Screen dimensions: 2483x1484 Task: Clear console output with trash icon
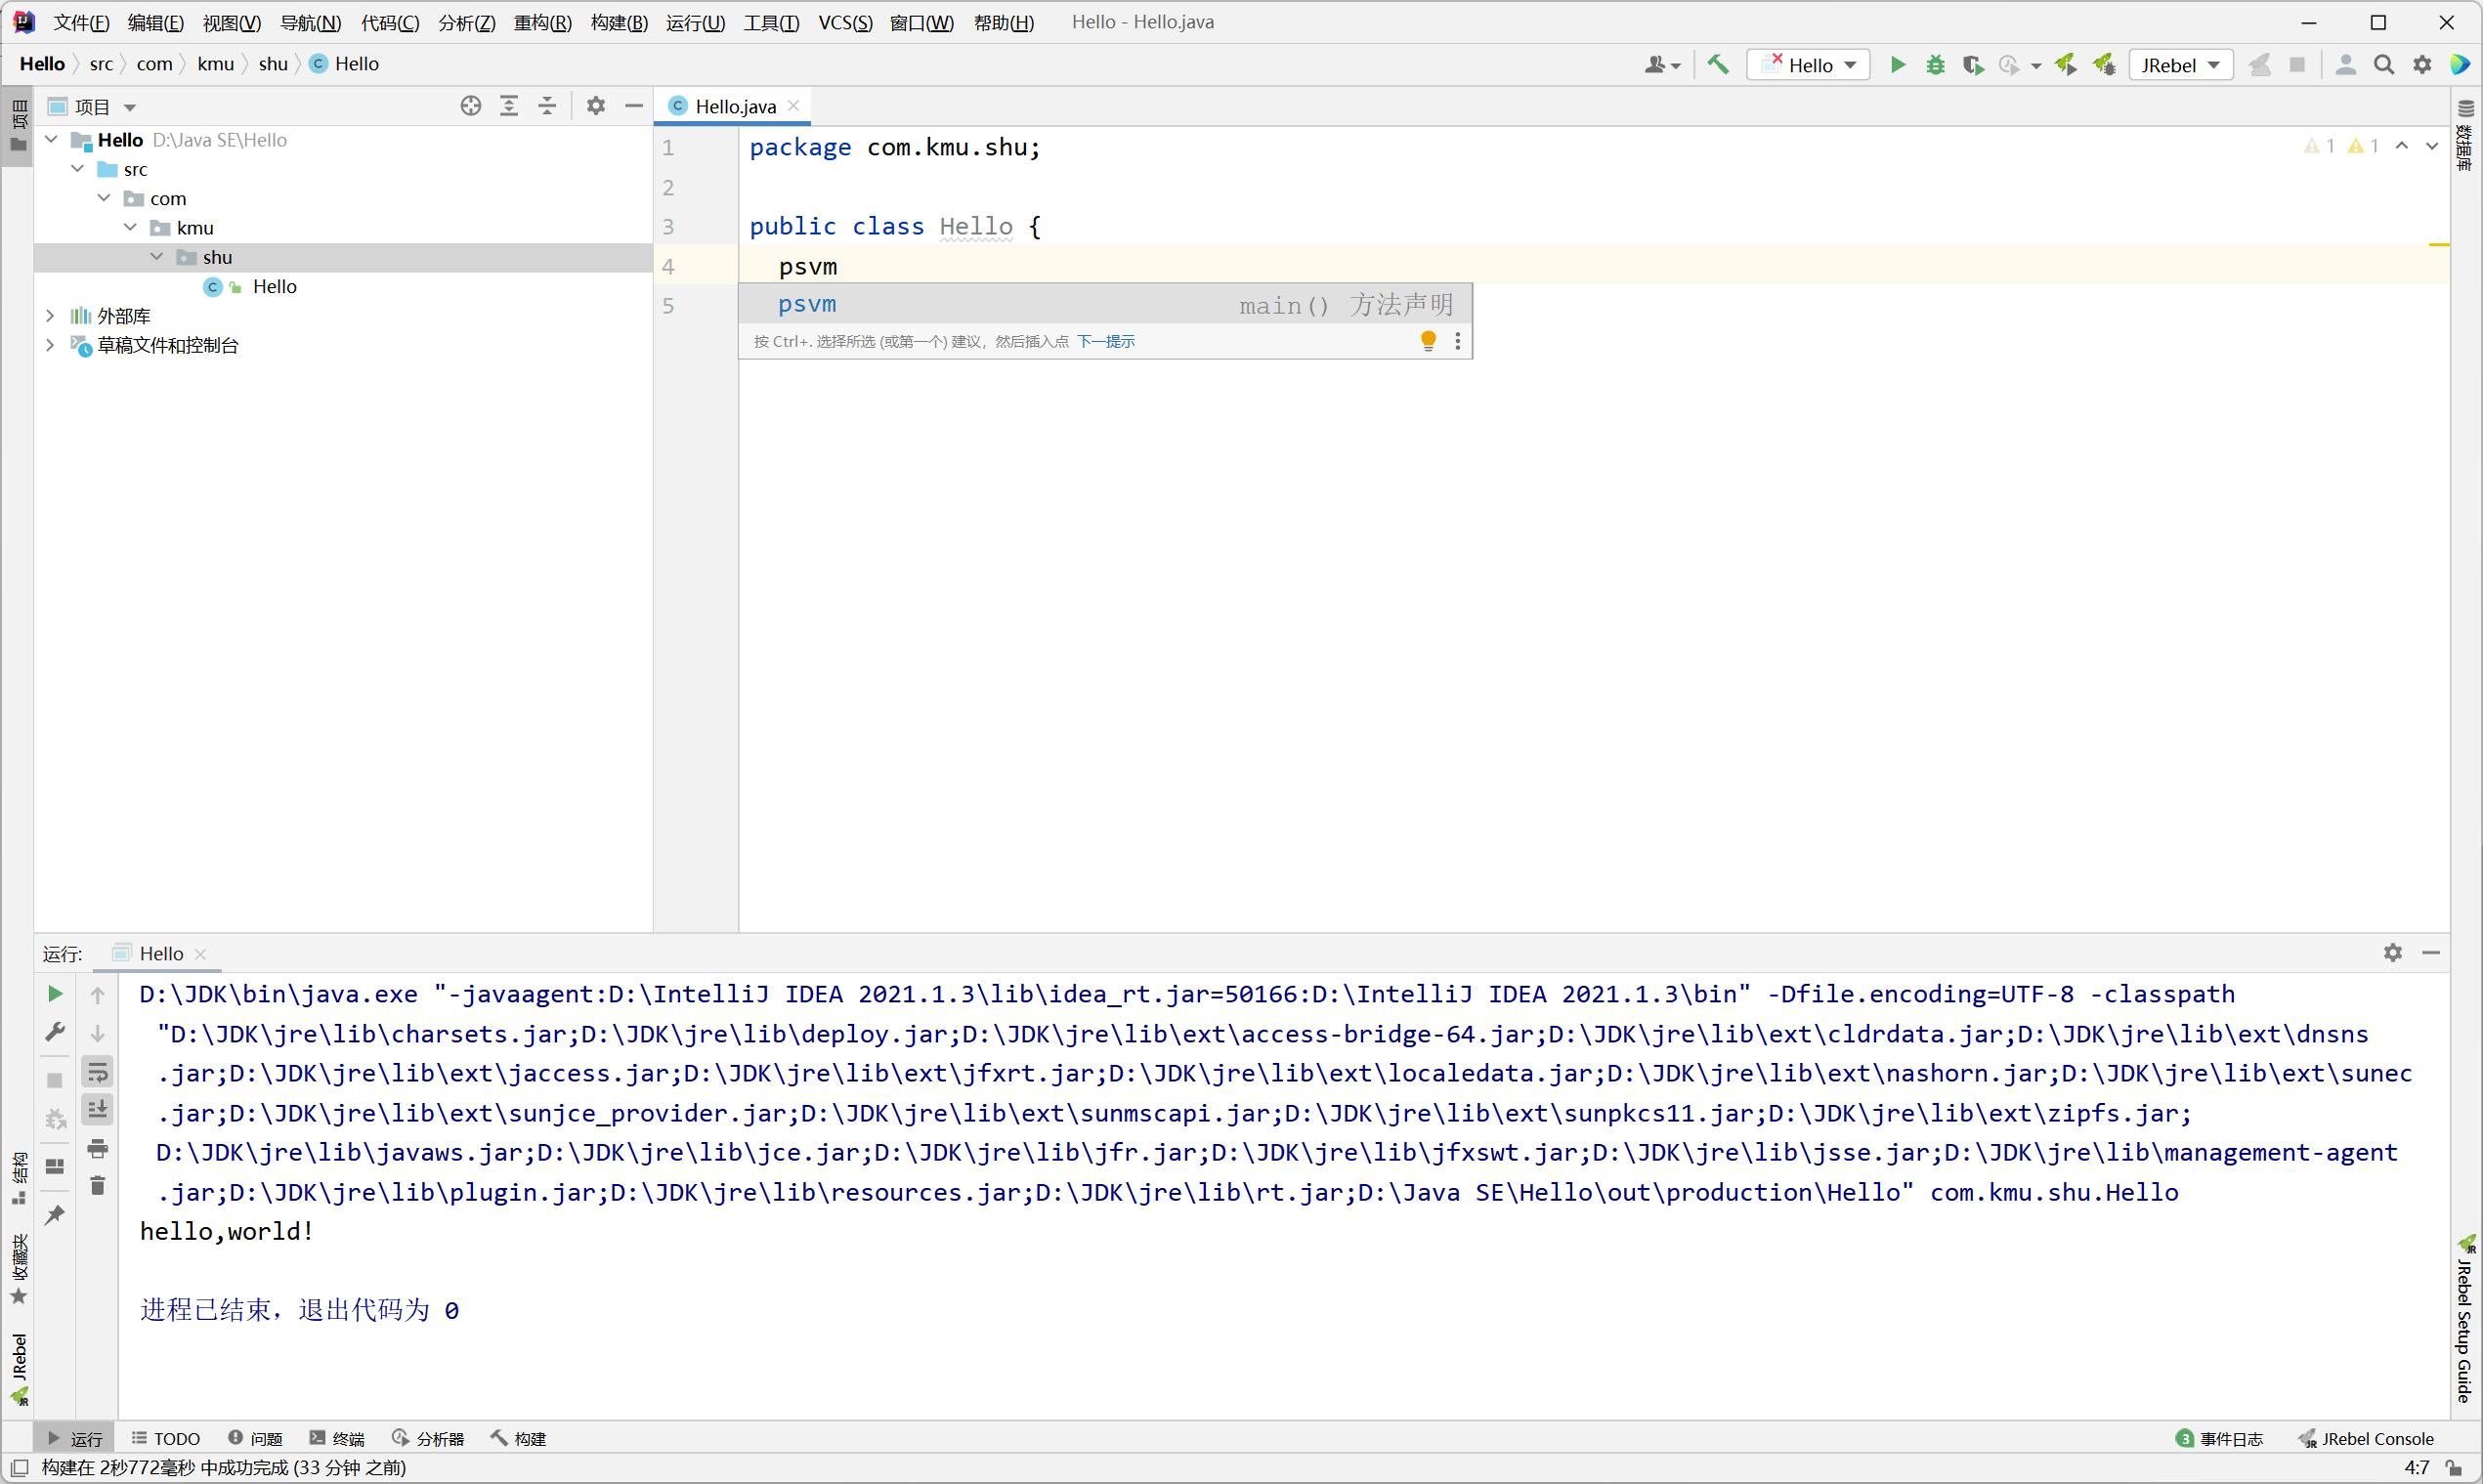[x=98, y=1185]
